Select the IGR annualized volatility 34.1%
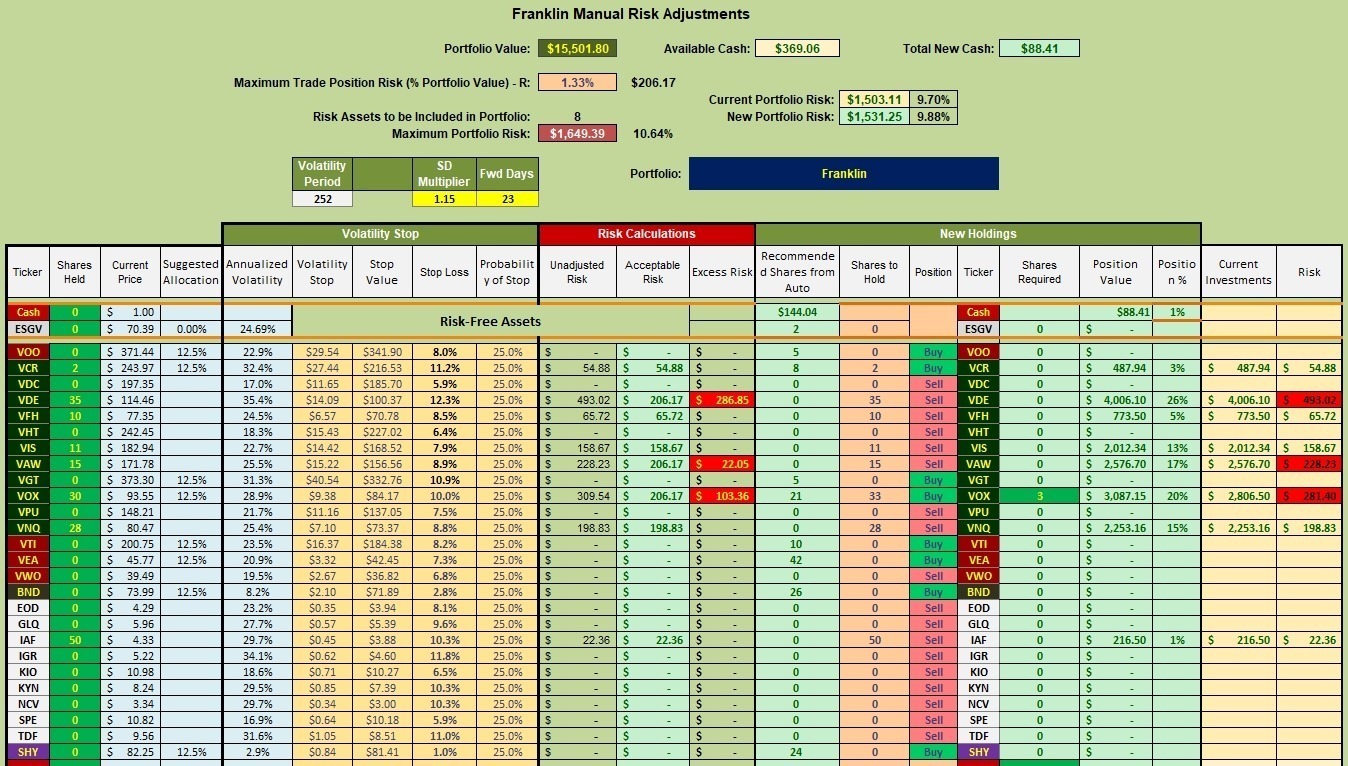Image resolution: width=1348 pixels, height=766 pixels. click(x=257, y=656)
